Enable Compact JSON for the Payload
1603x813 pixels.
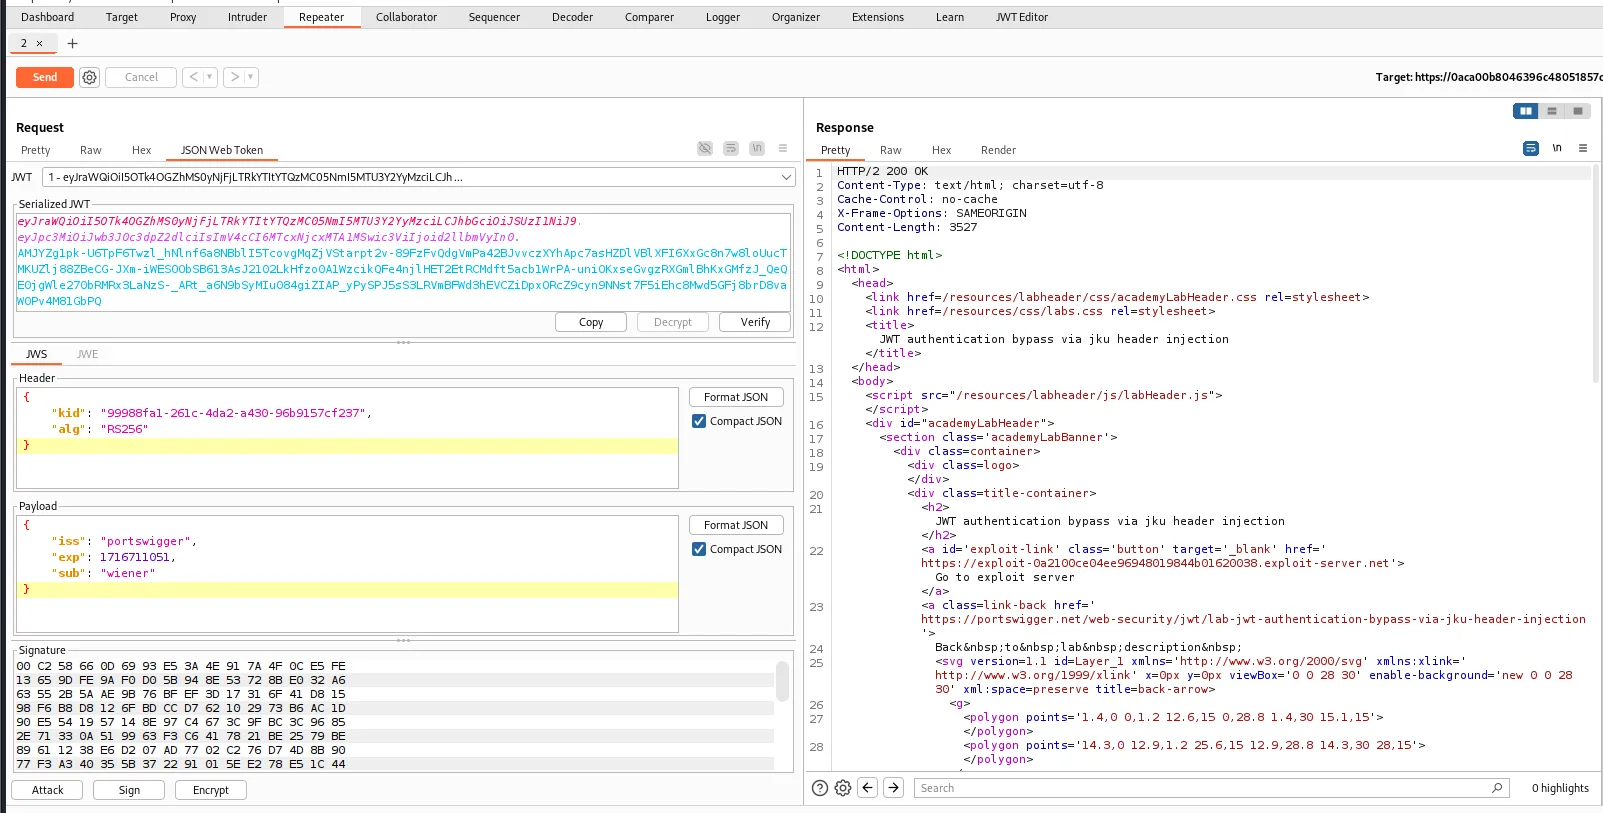click(x=699, y=549)
